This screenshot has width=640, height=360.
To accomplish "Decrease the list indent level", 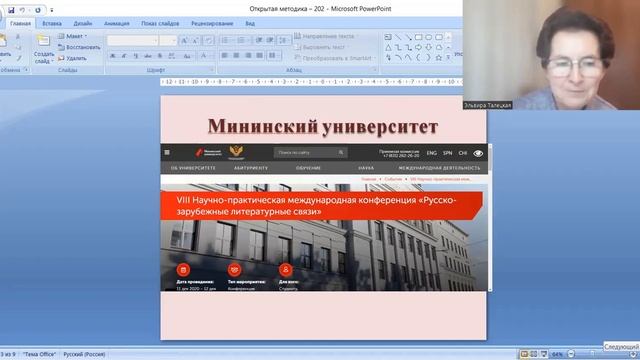I will pos(259,40).
